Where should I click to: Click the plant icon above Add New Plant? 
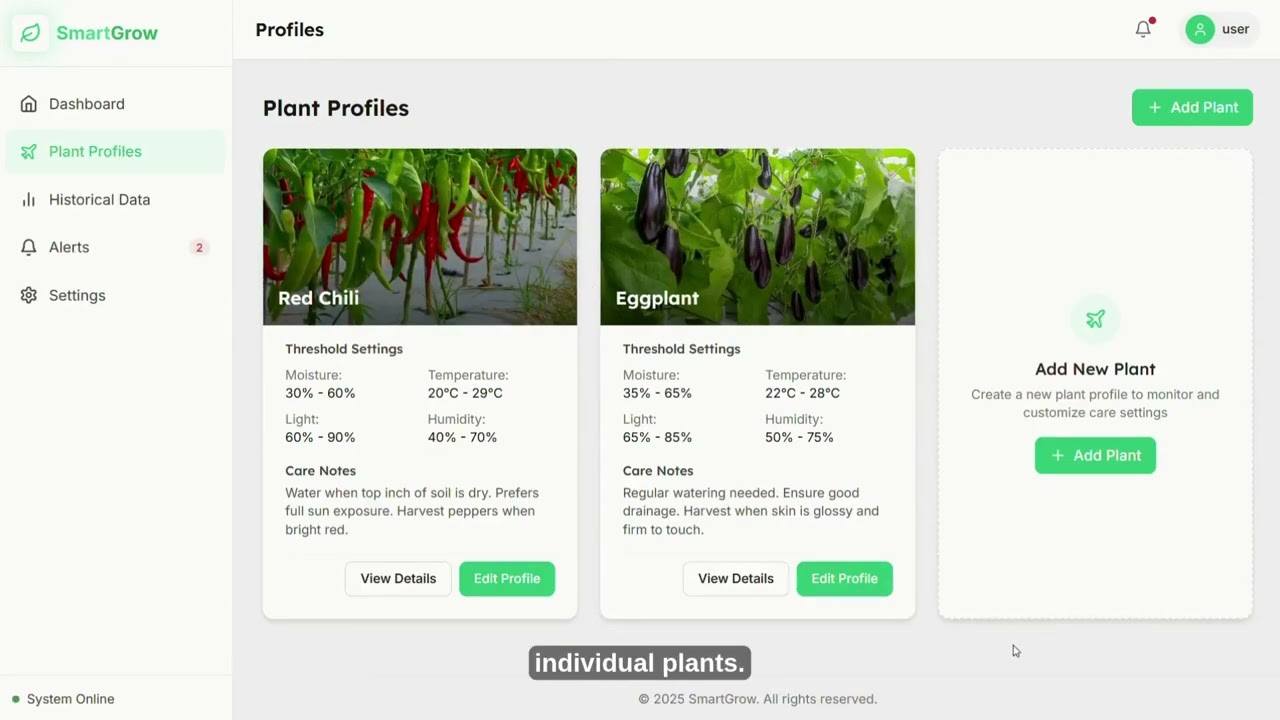tap(1095, 319)
